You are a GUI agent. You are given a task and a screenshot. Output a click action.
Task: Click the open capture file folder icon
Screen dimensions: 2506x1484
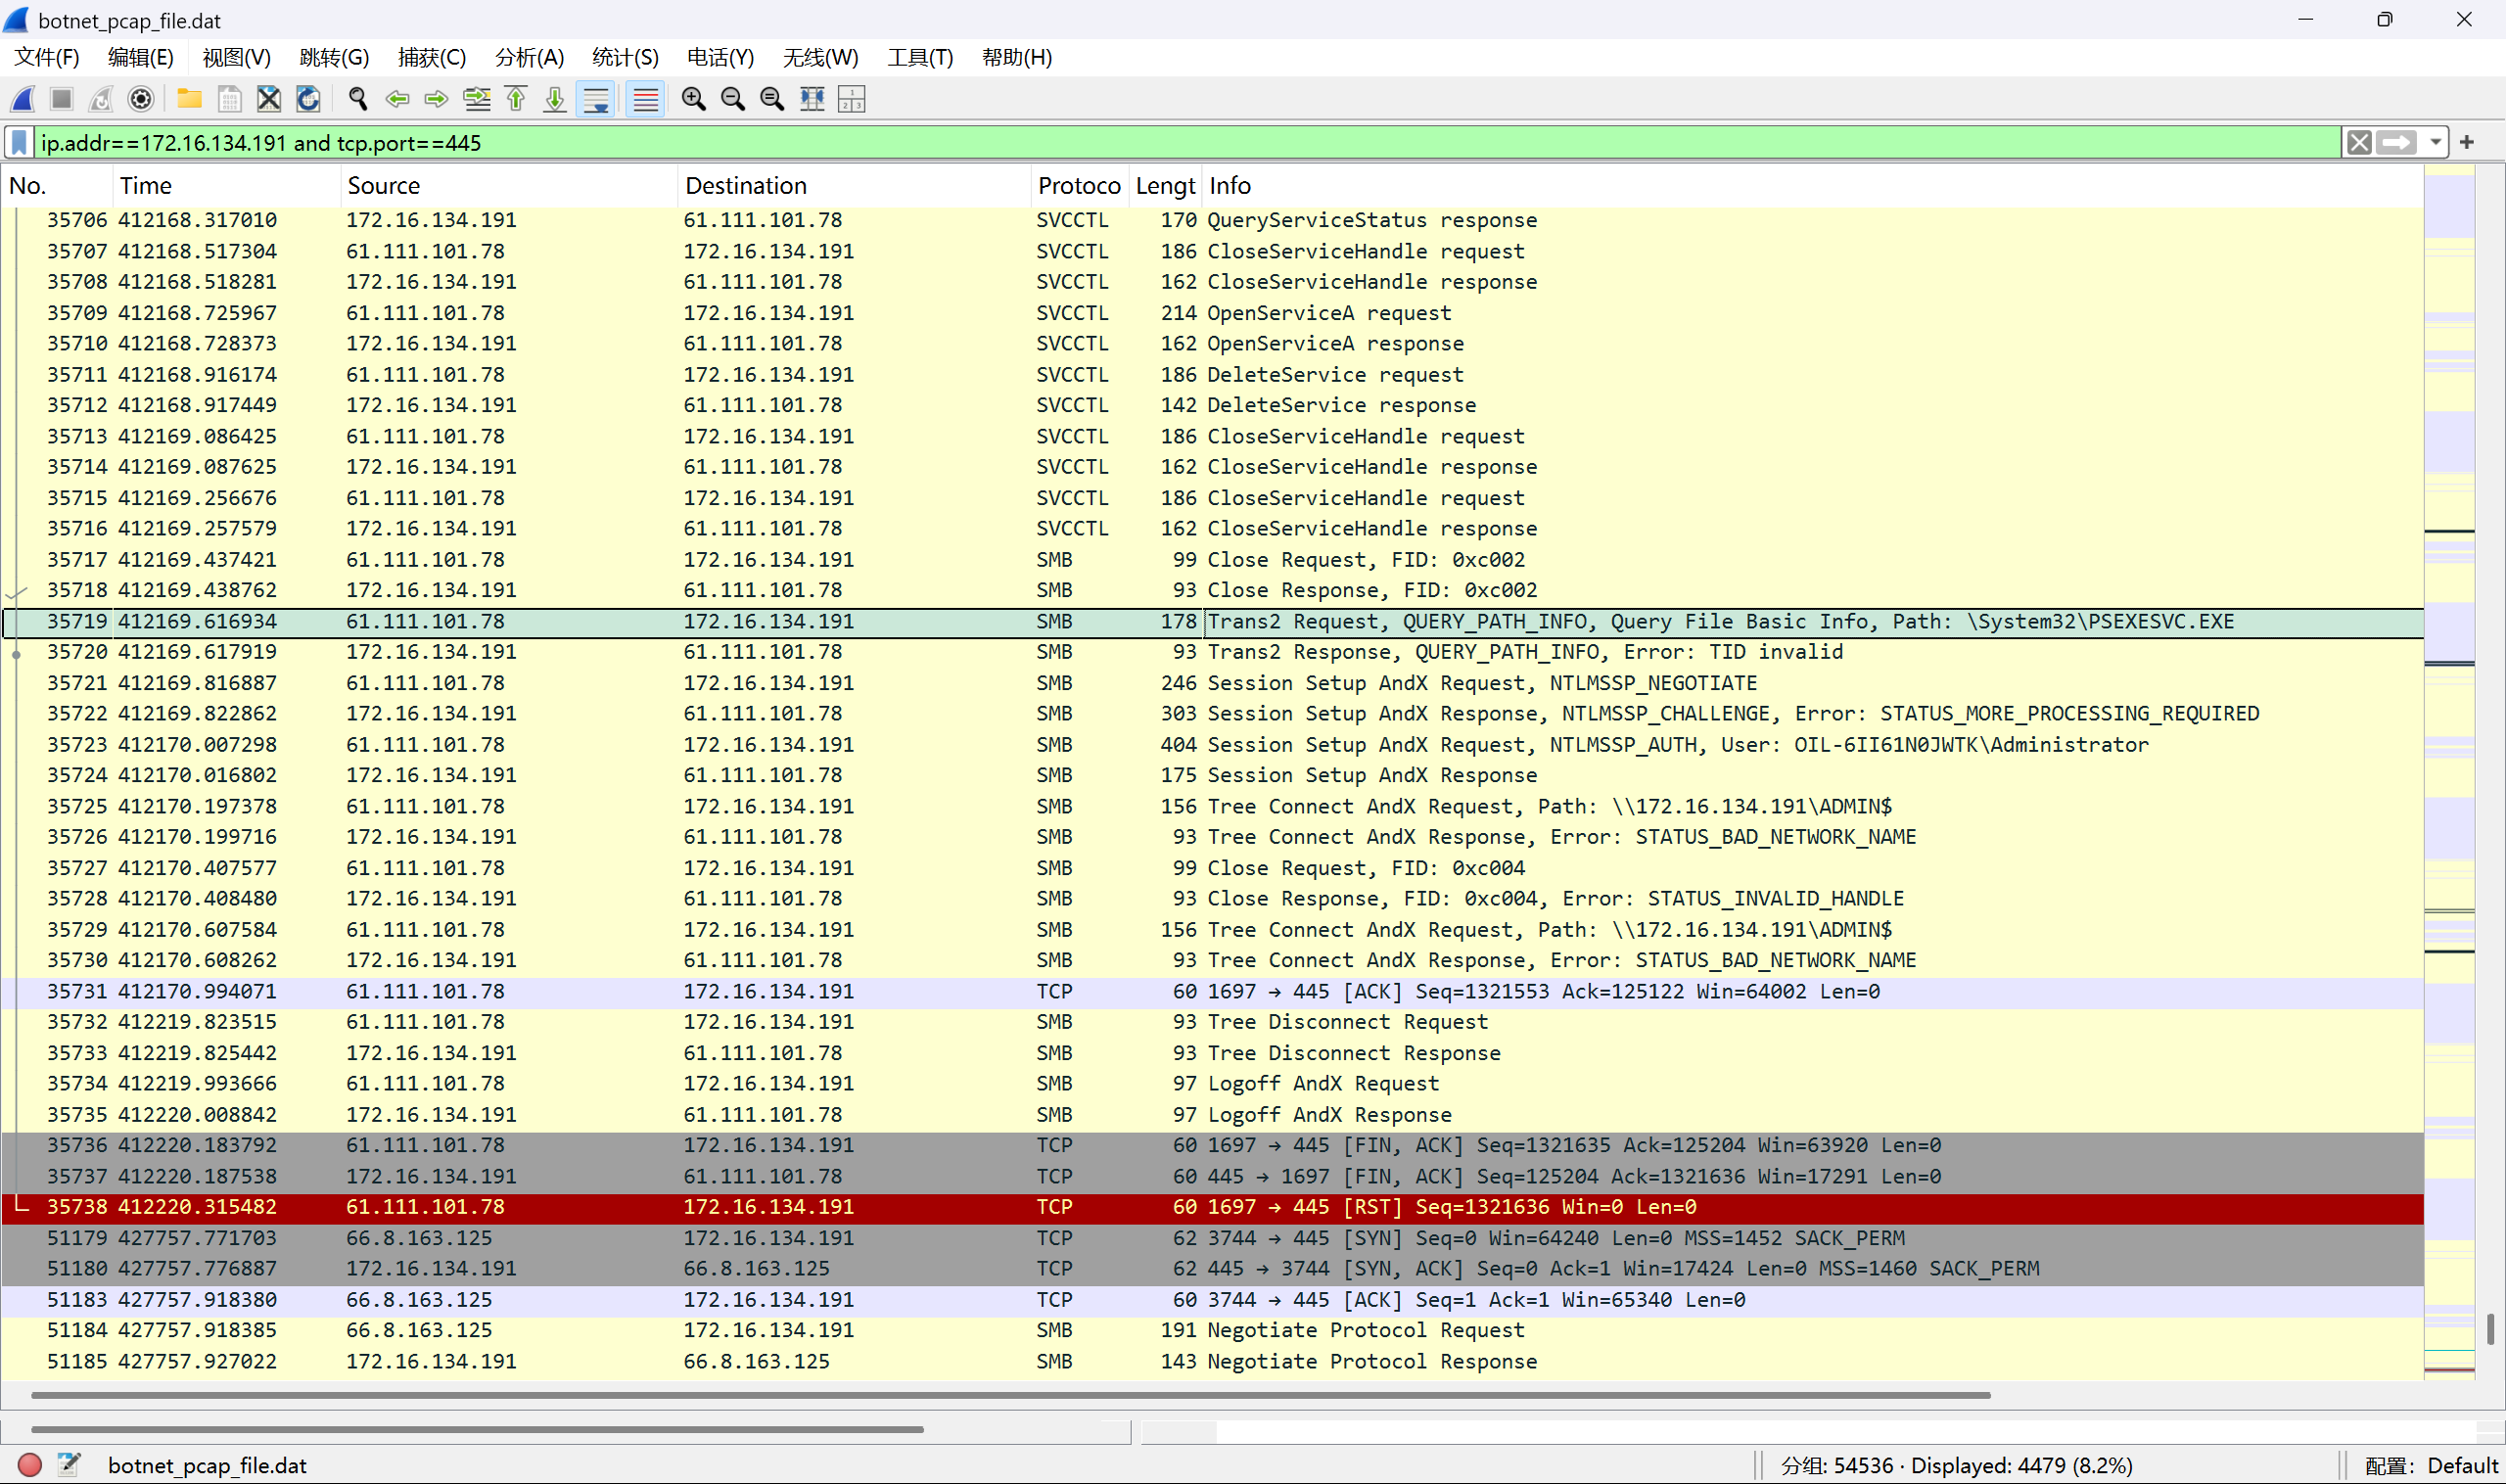(x=189, y=99)
